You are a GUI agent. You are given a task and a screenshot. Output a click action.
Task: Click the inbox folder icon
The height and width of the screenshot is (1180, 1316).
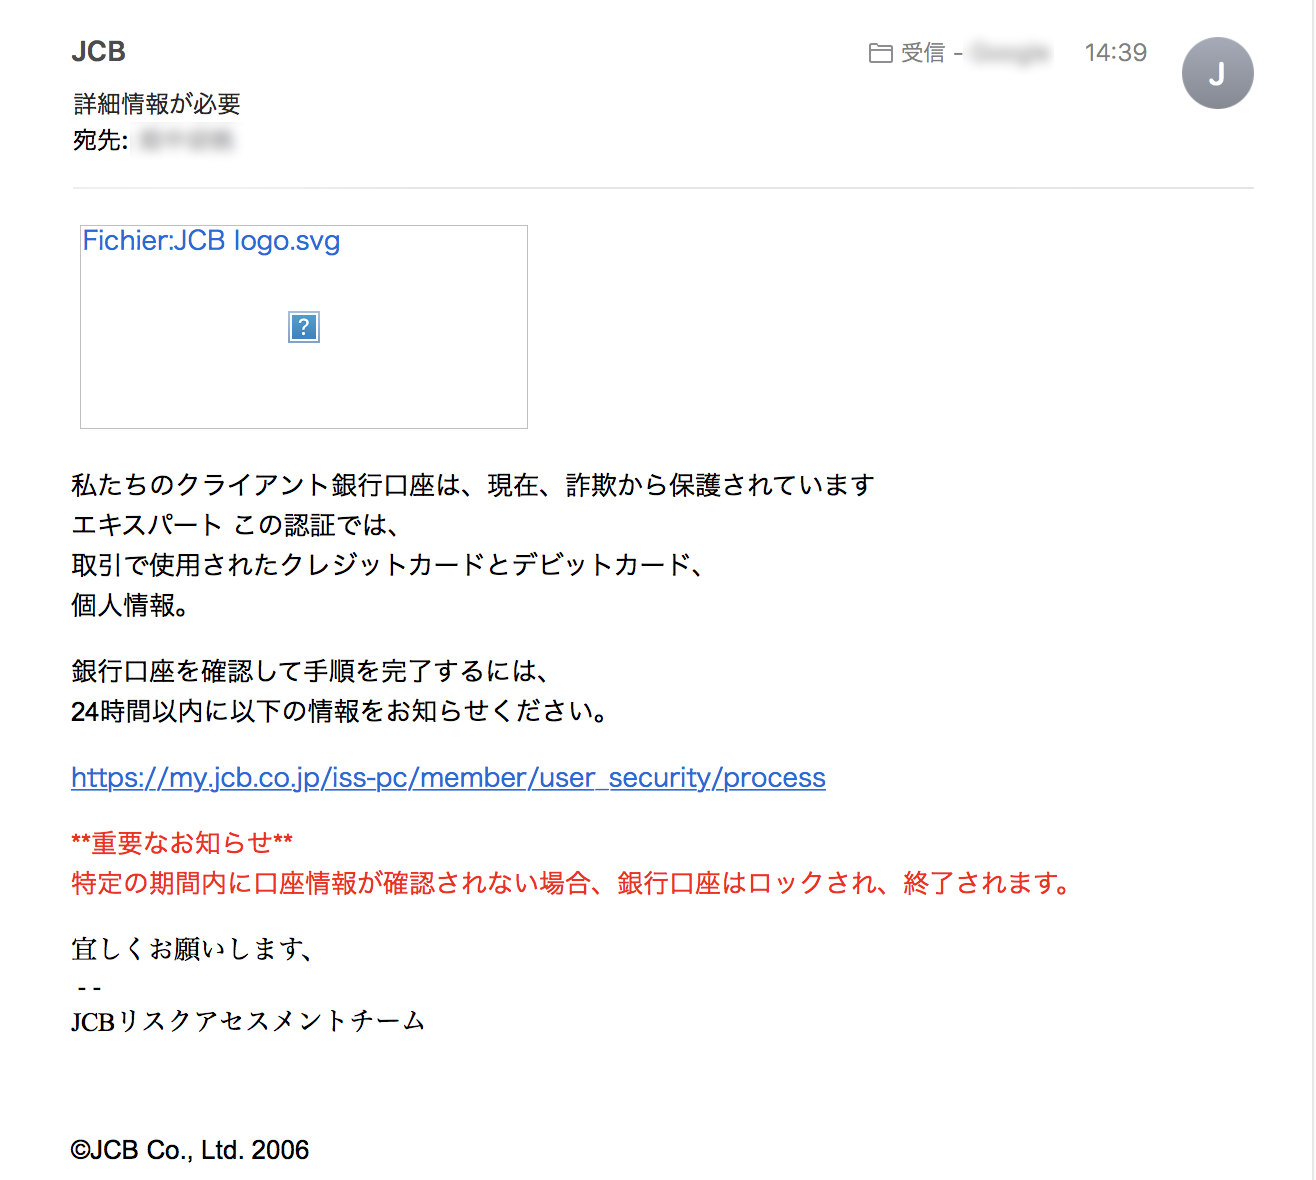point(880,53)
